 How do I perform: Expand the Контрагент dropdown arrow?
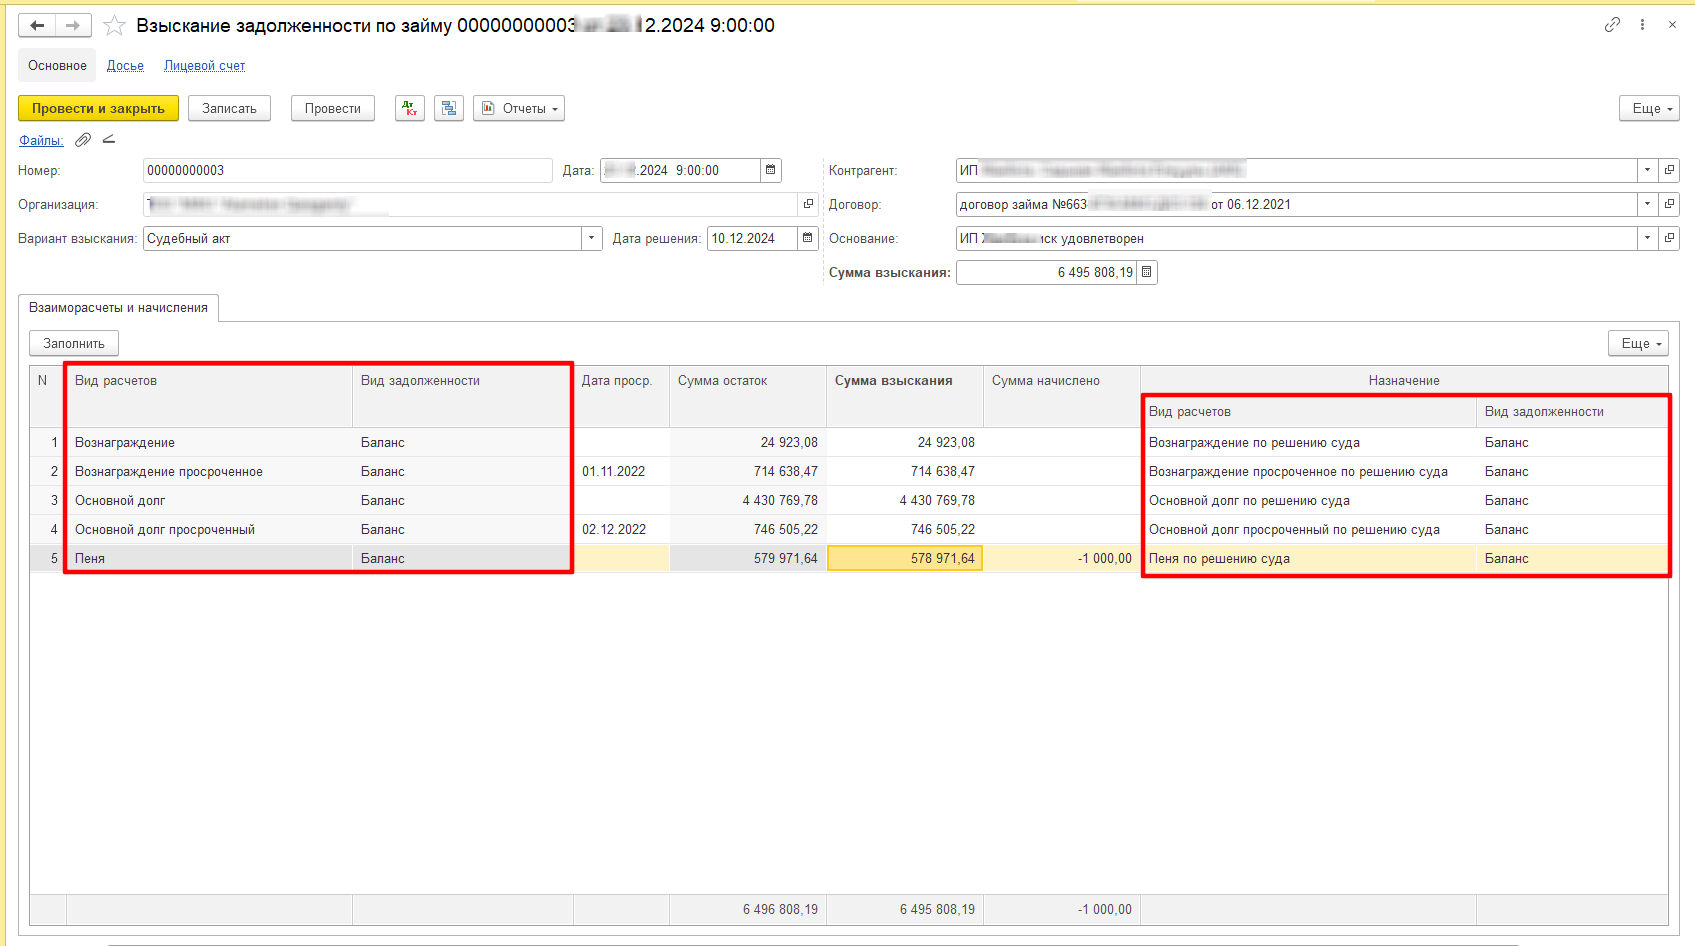click(x=1647, y=170)
